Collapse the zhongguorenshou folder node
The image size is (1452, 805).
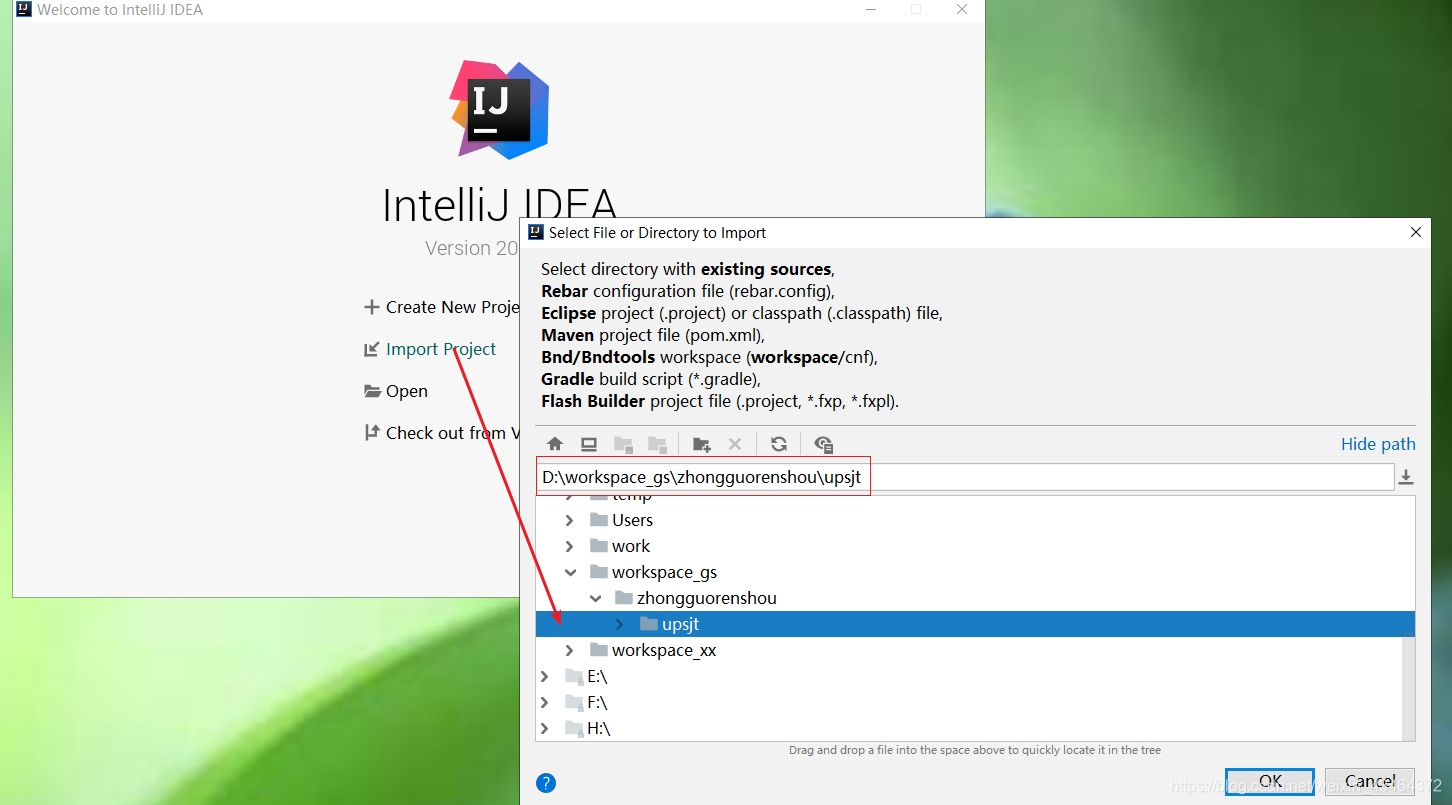click(595, 598)
